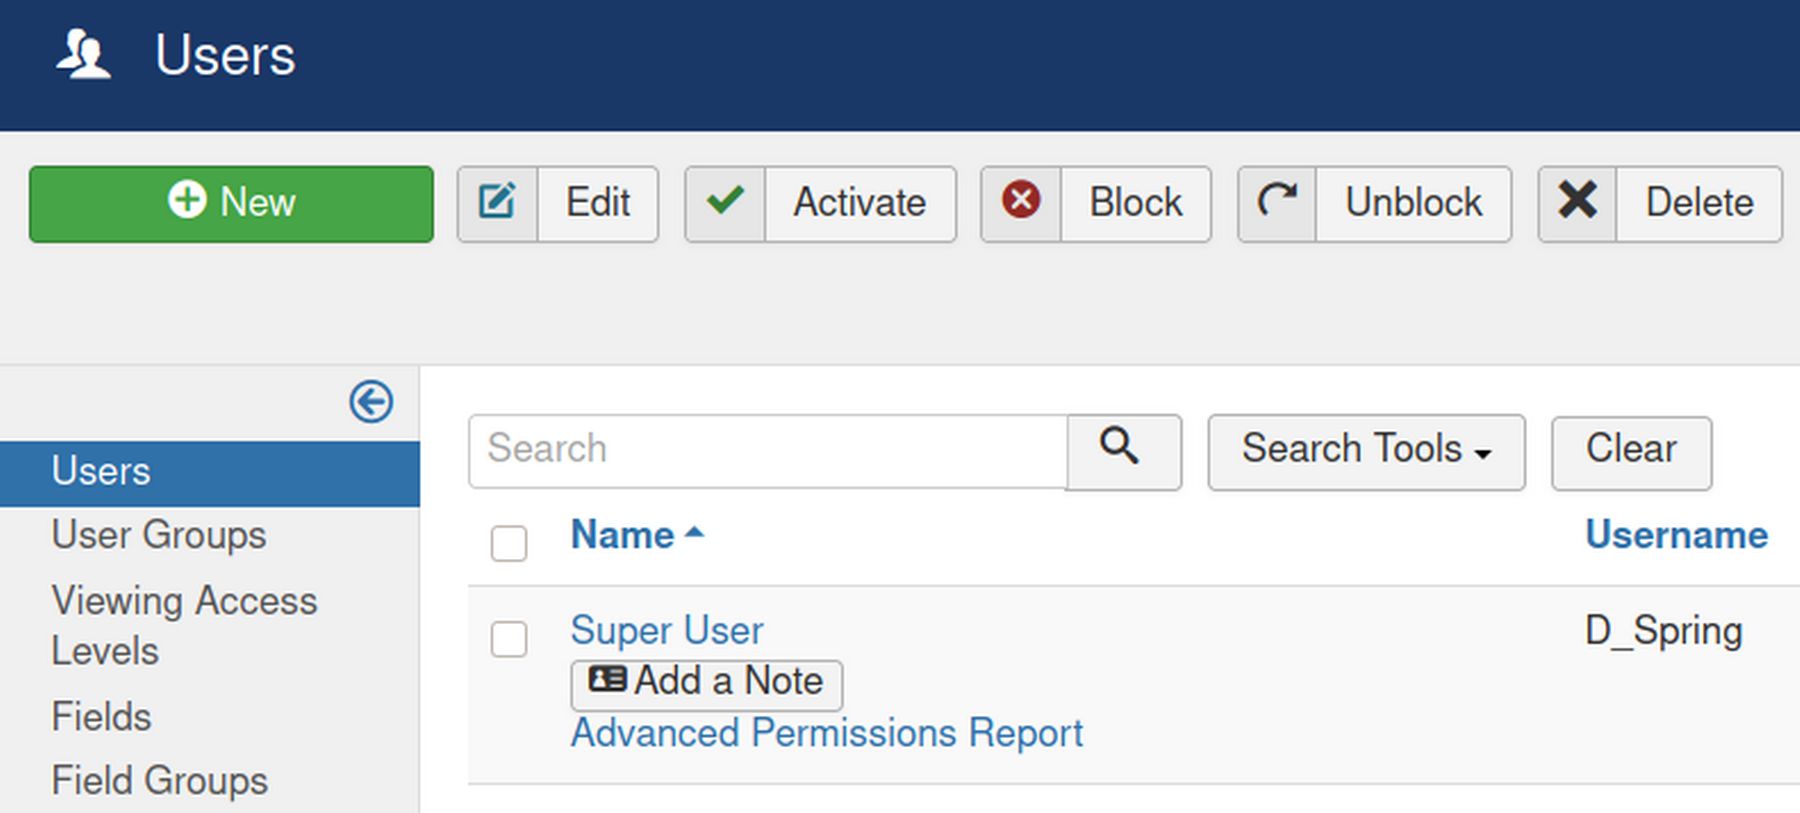Viewport: 1800px width, 813px height.
Task: Click the Delete X icon
Action: (x=1577, y=203)
